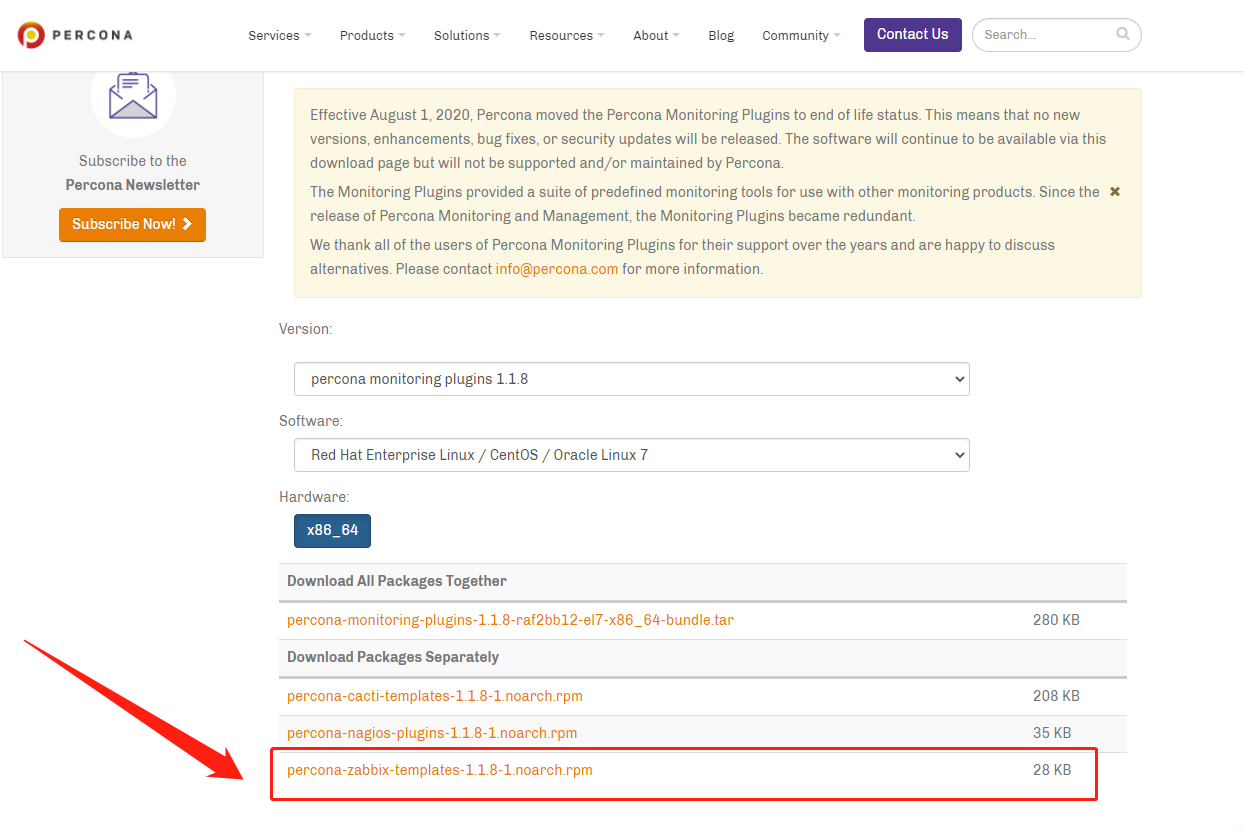The width and height of the screenshot is (1244, 834).
Task: Click the newsletter envelope icon
Action: pos(133,95)
